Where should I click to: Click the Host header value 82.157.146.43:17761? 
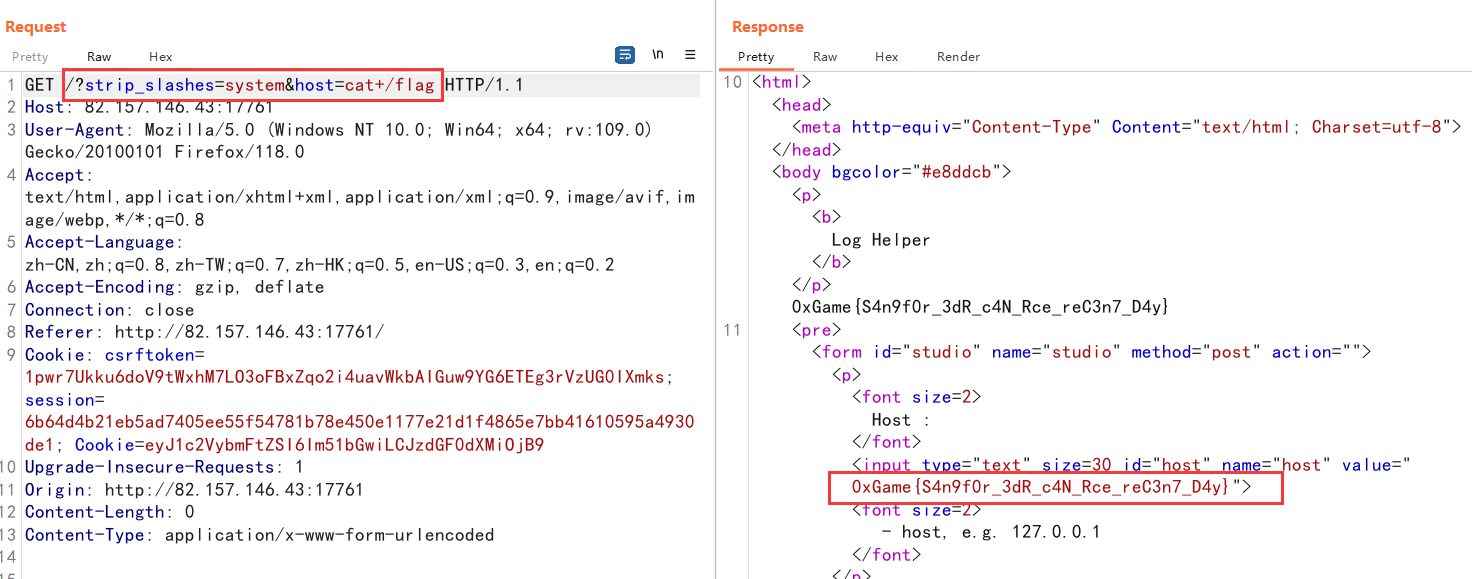pos(179,108)
